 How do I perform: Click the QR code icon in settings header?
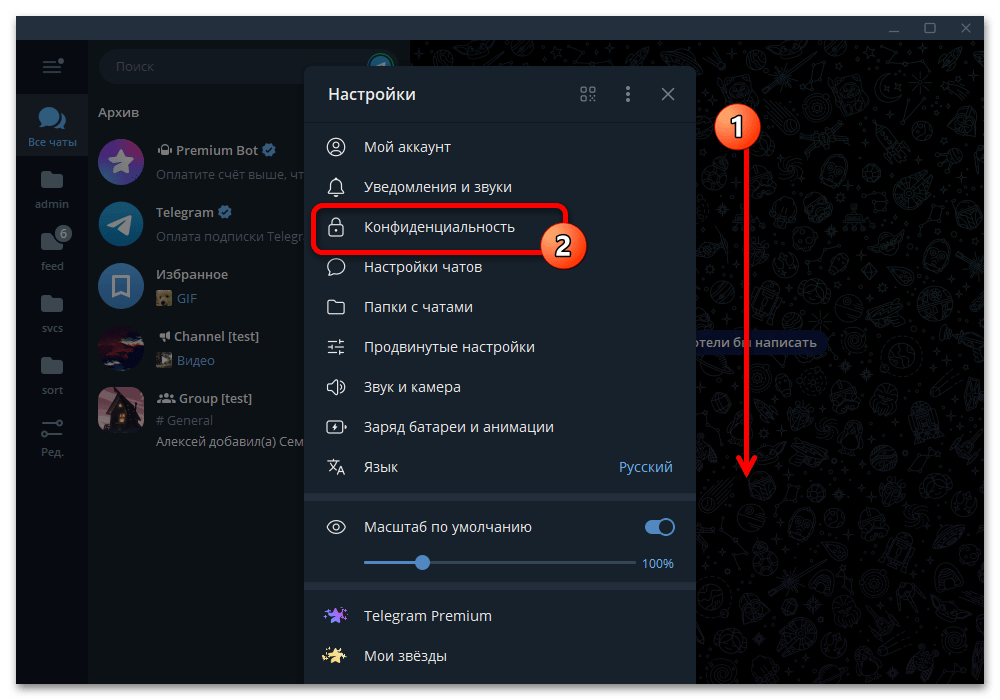tap(587, 94)
